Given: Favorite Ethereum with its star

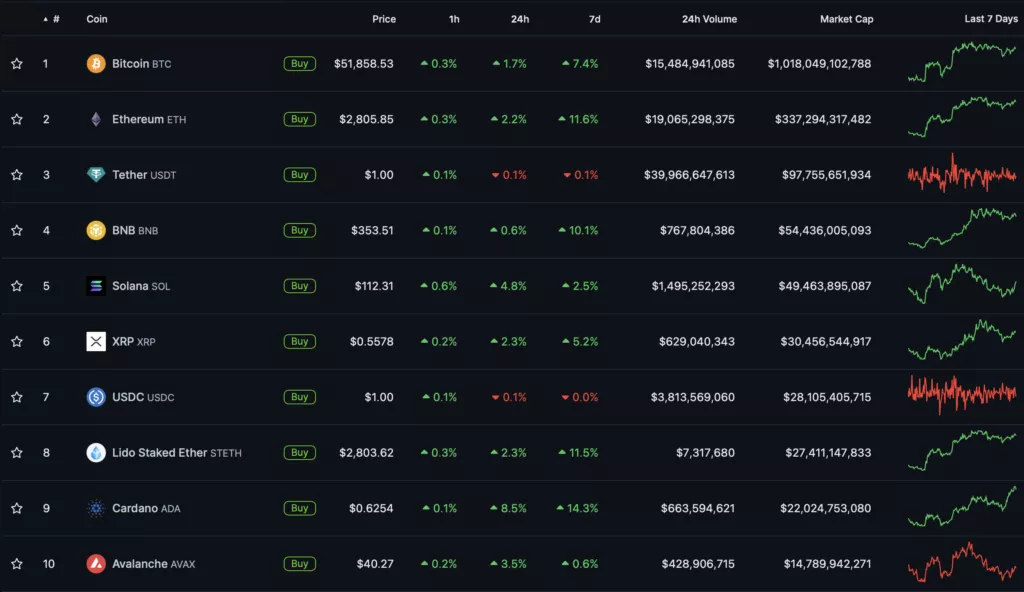Looking at the screenshot, I should pos(17,119).
